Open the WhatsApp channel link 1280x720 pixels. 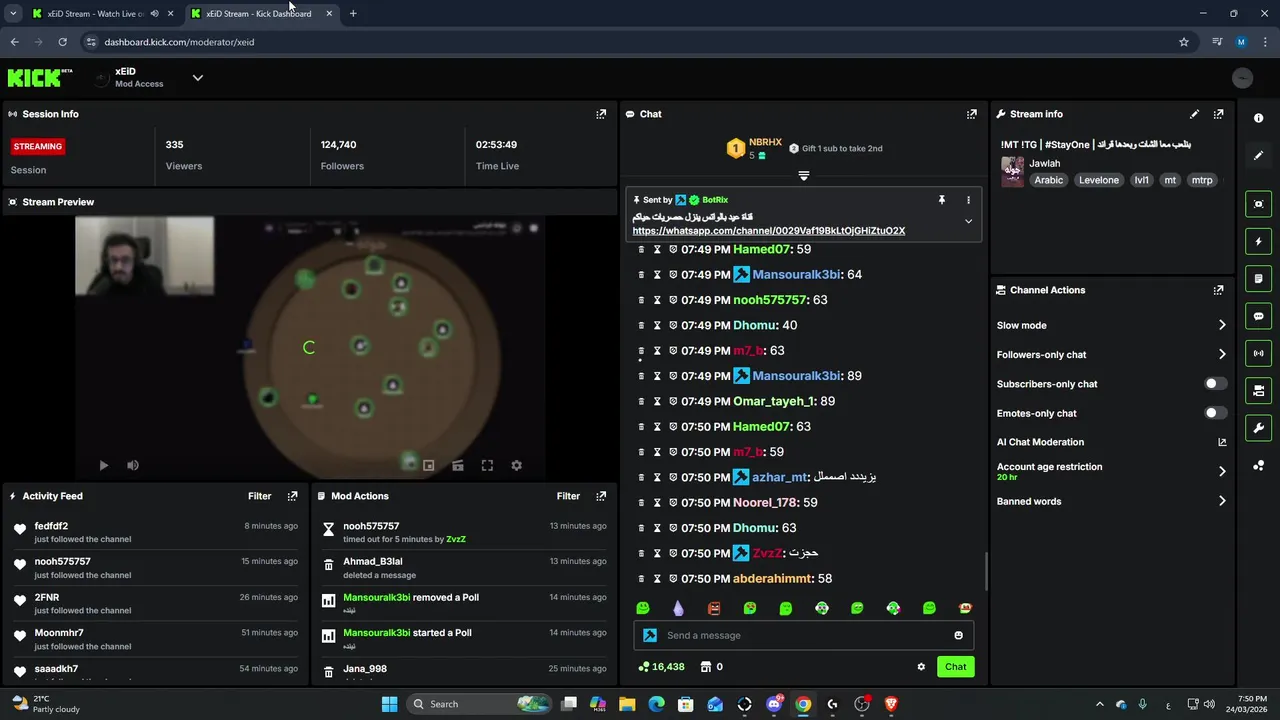768,231
